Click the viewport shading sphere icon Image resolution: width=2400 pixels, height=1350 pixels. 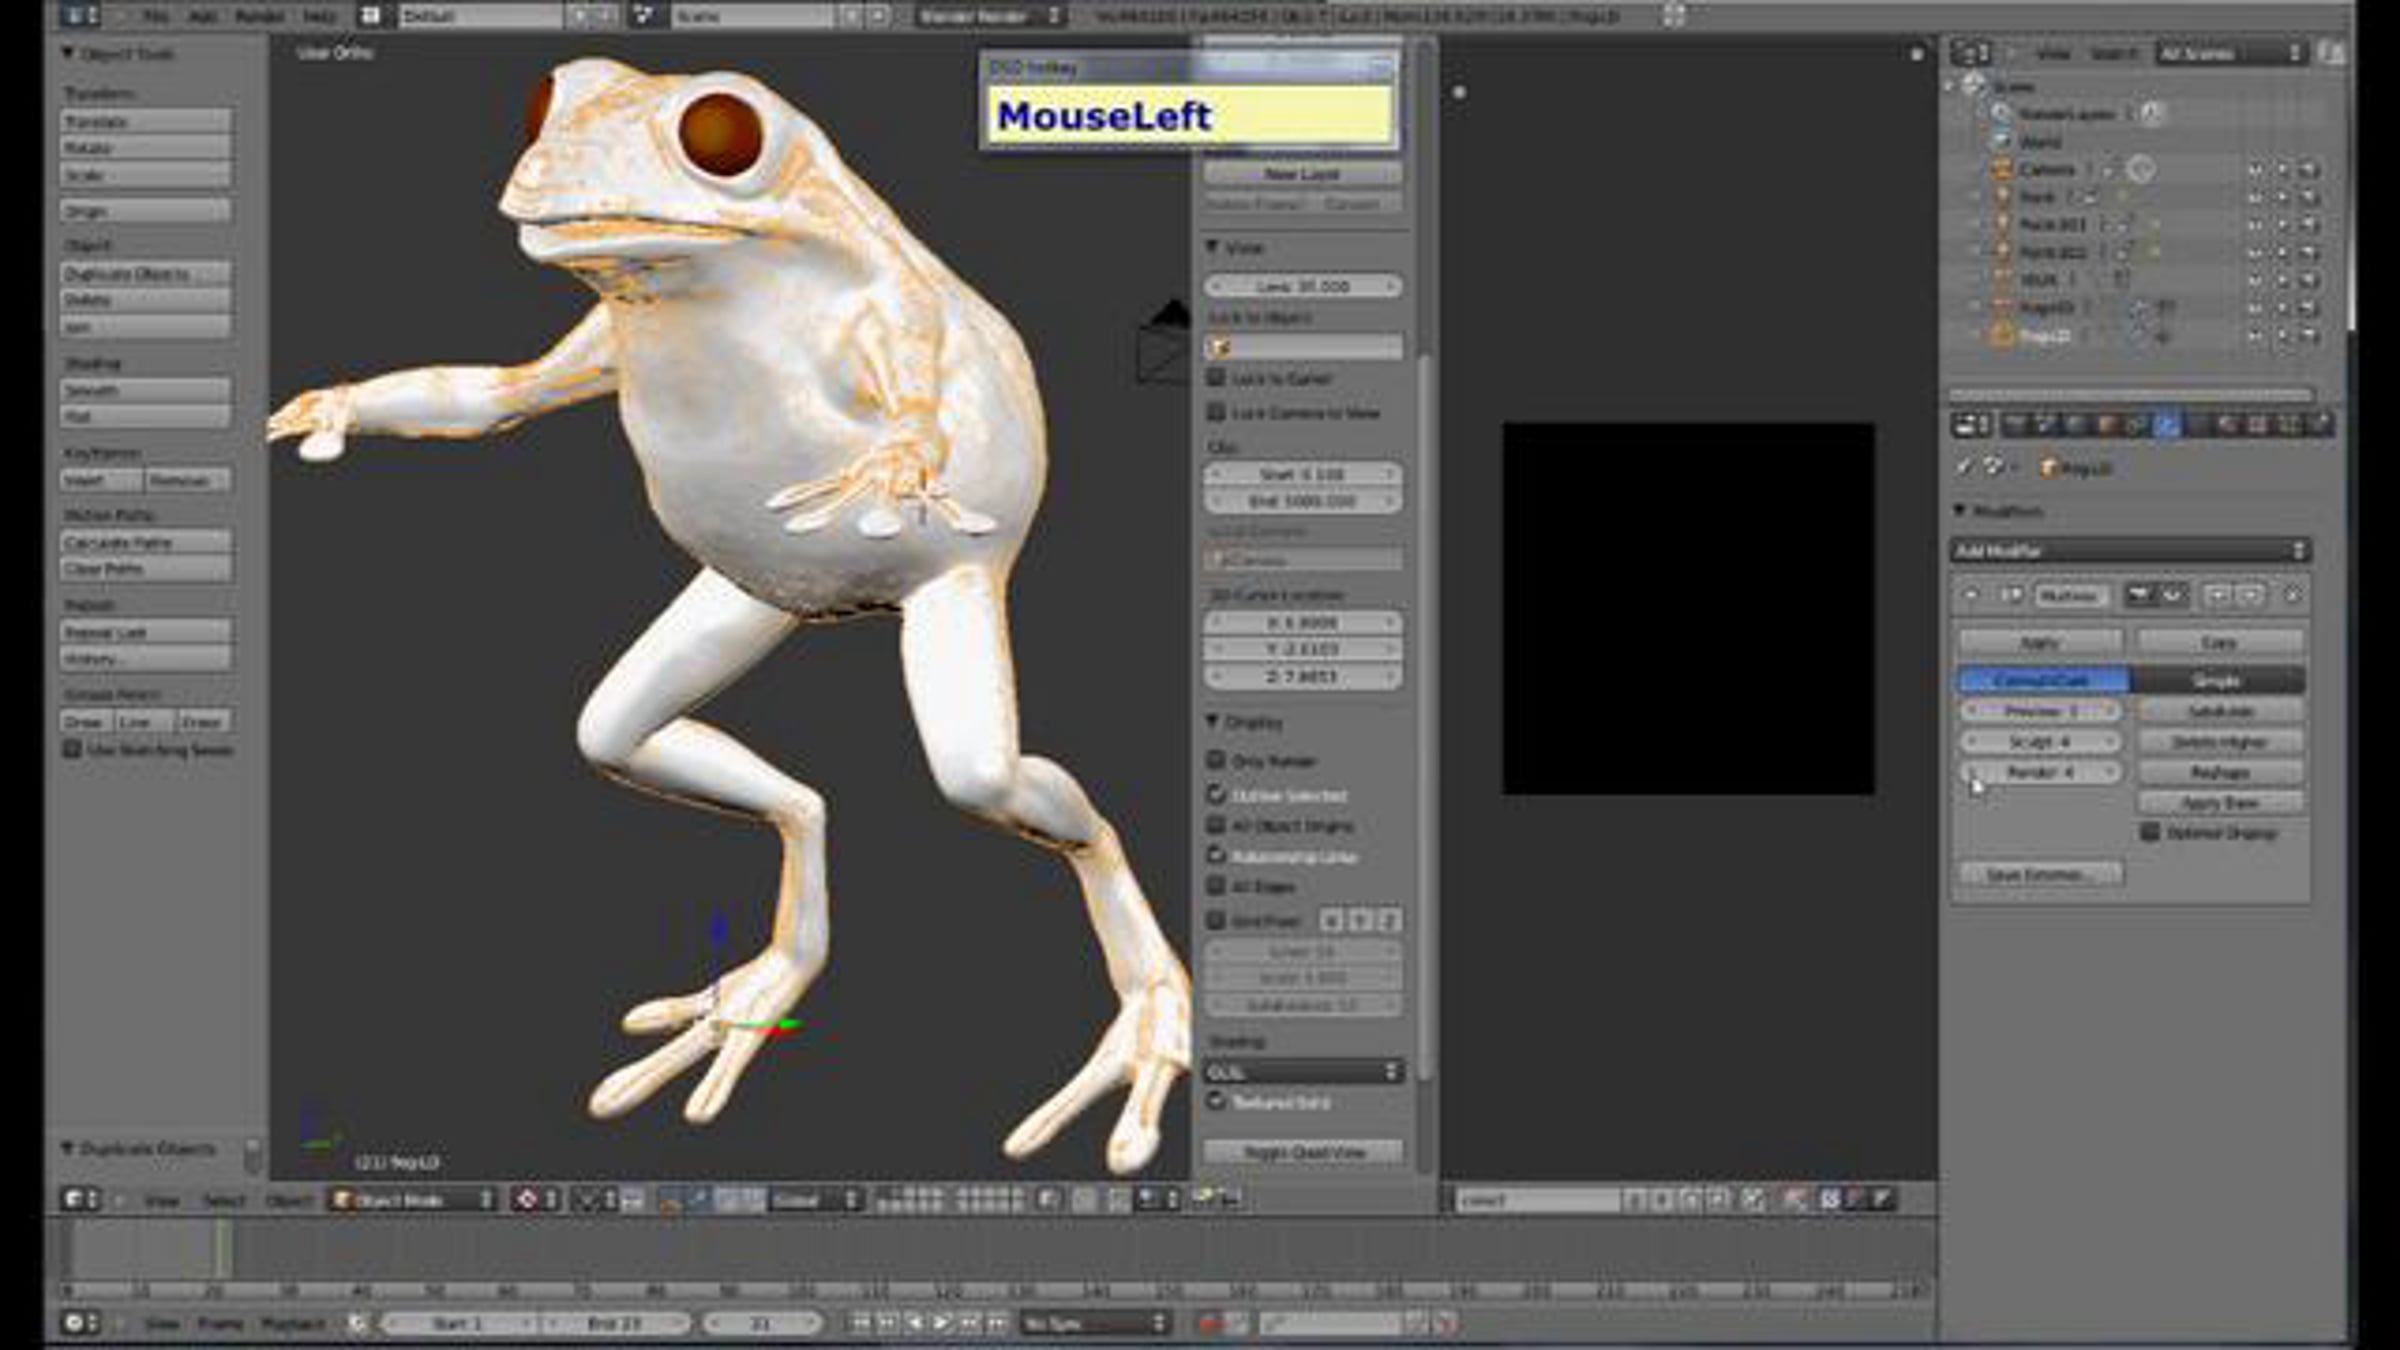(528, 1199)
